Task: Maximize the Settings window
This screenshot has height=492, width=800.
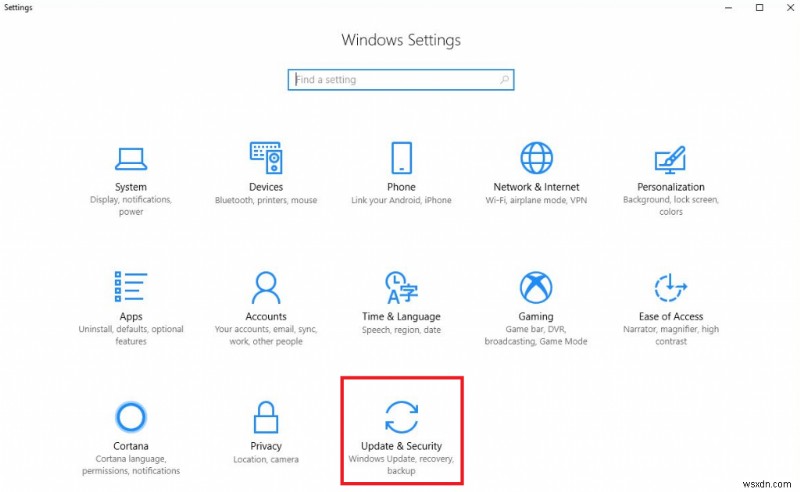Action: [x=760, y=8]
